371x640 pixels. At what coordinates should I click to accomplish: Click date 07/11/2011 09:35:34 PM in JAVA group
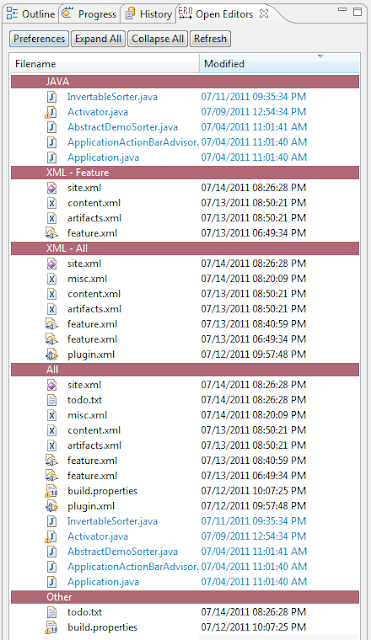click(x=253, y=97)
